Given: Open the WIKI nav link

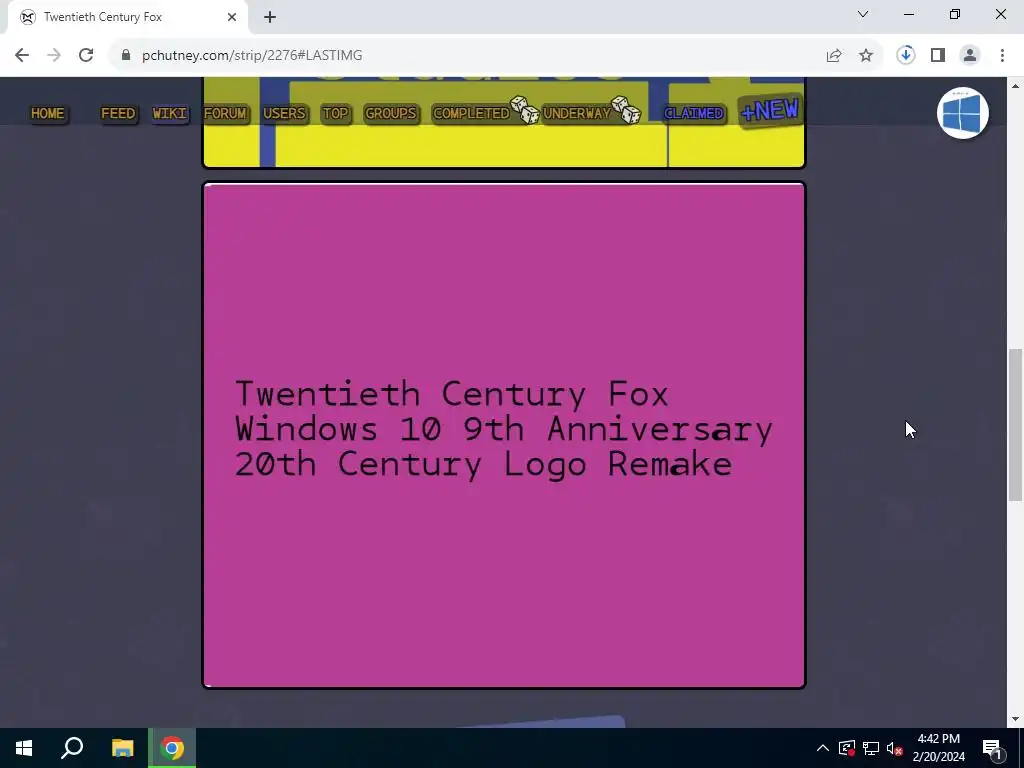Looking at the screenshot, I should tap(170, 114).
